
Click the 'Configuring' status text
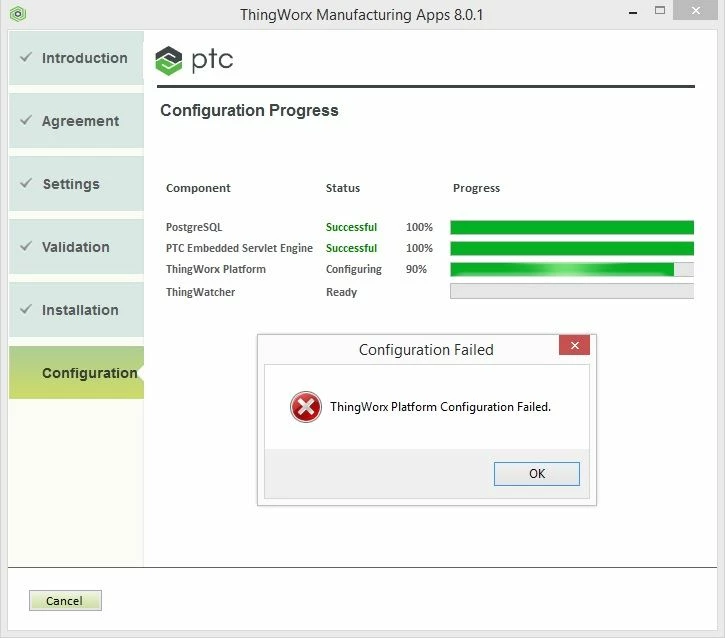[x=354, y=270]
